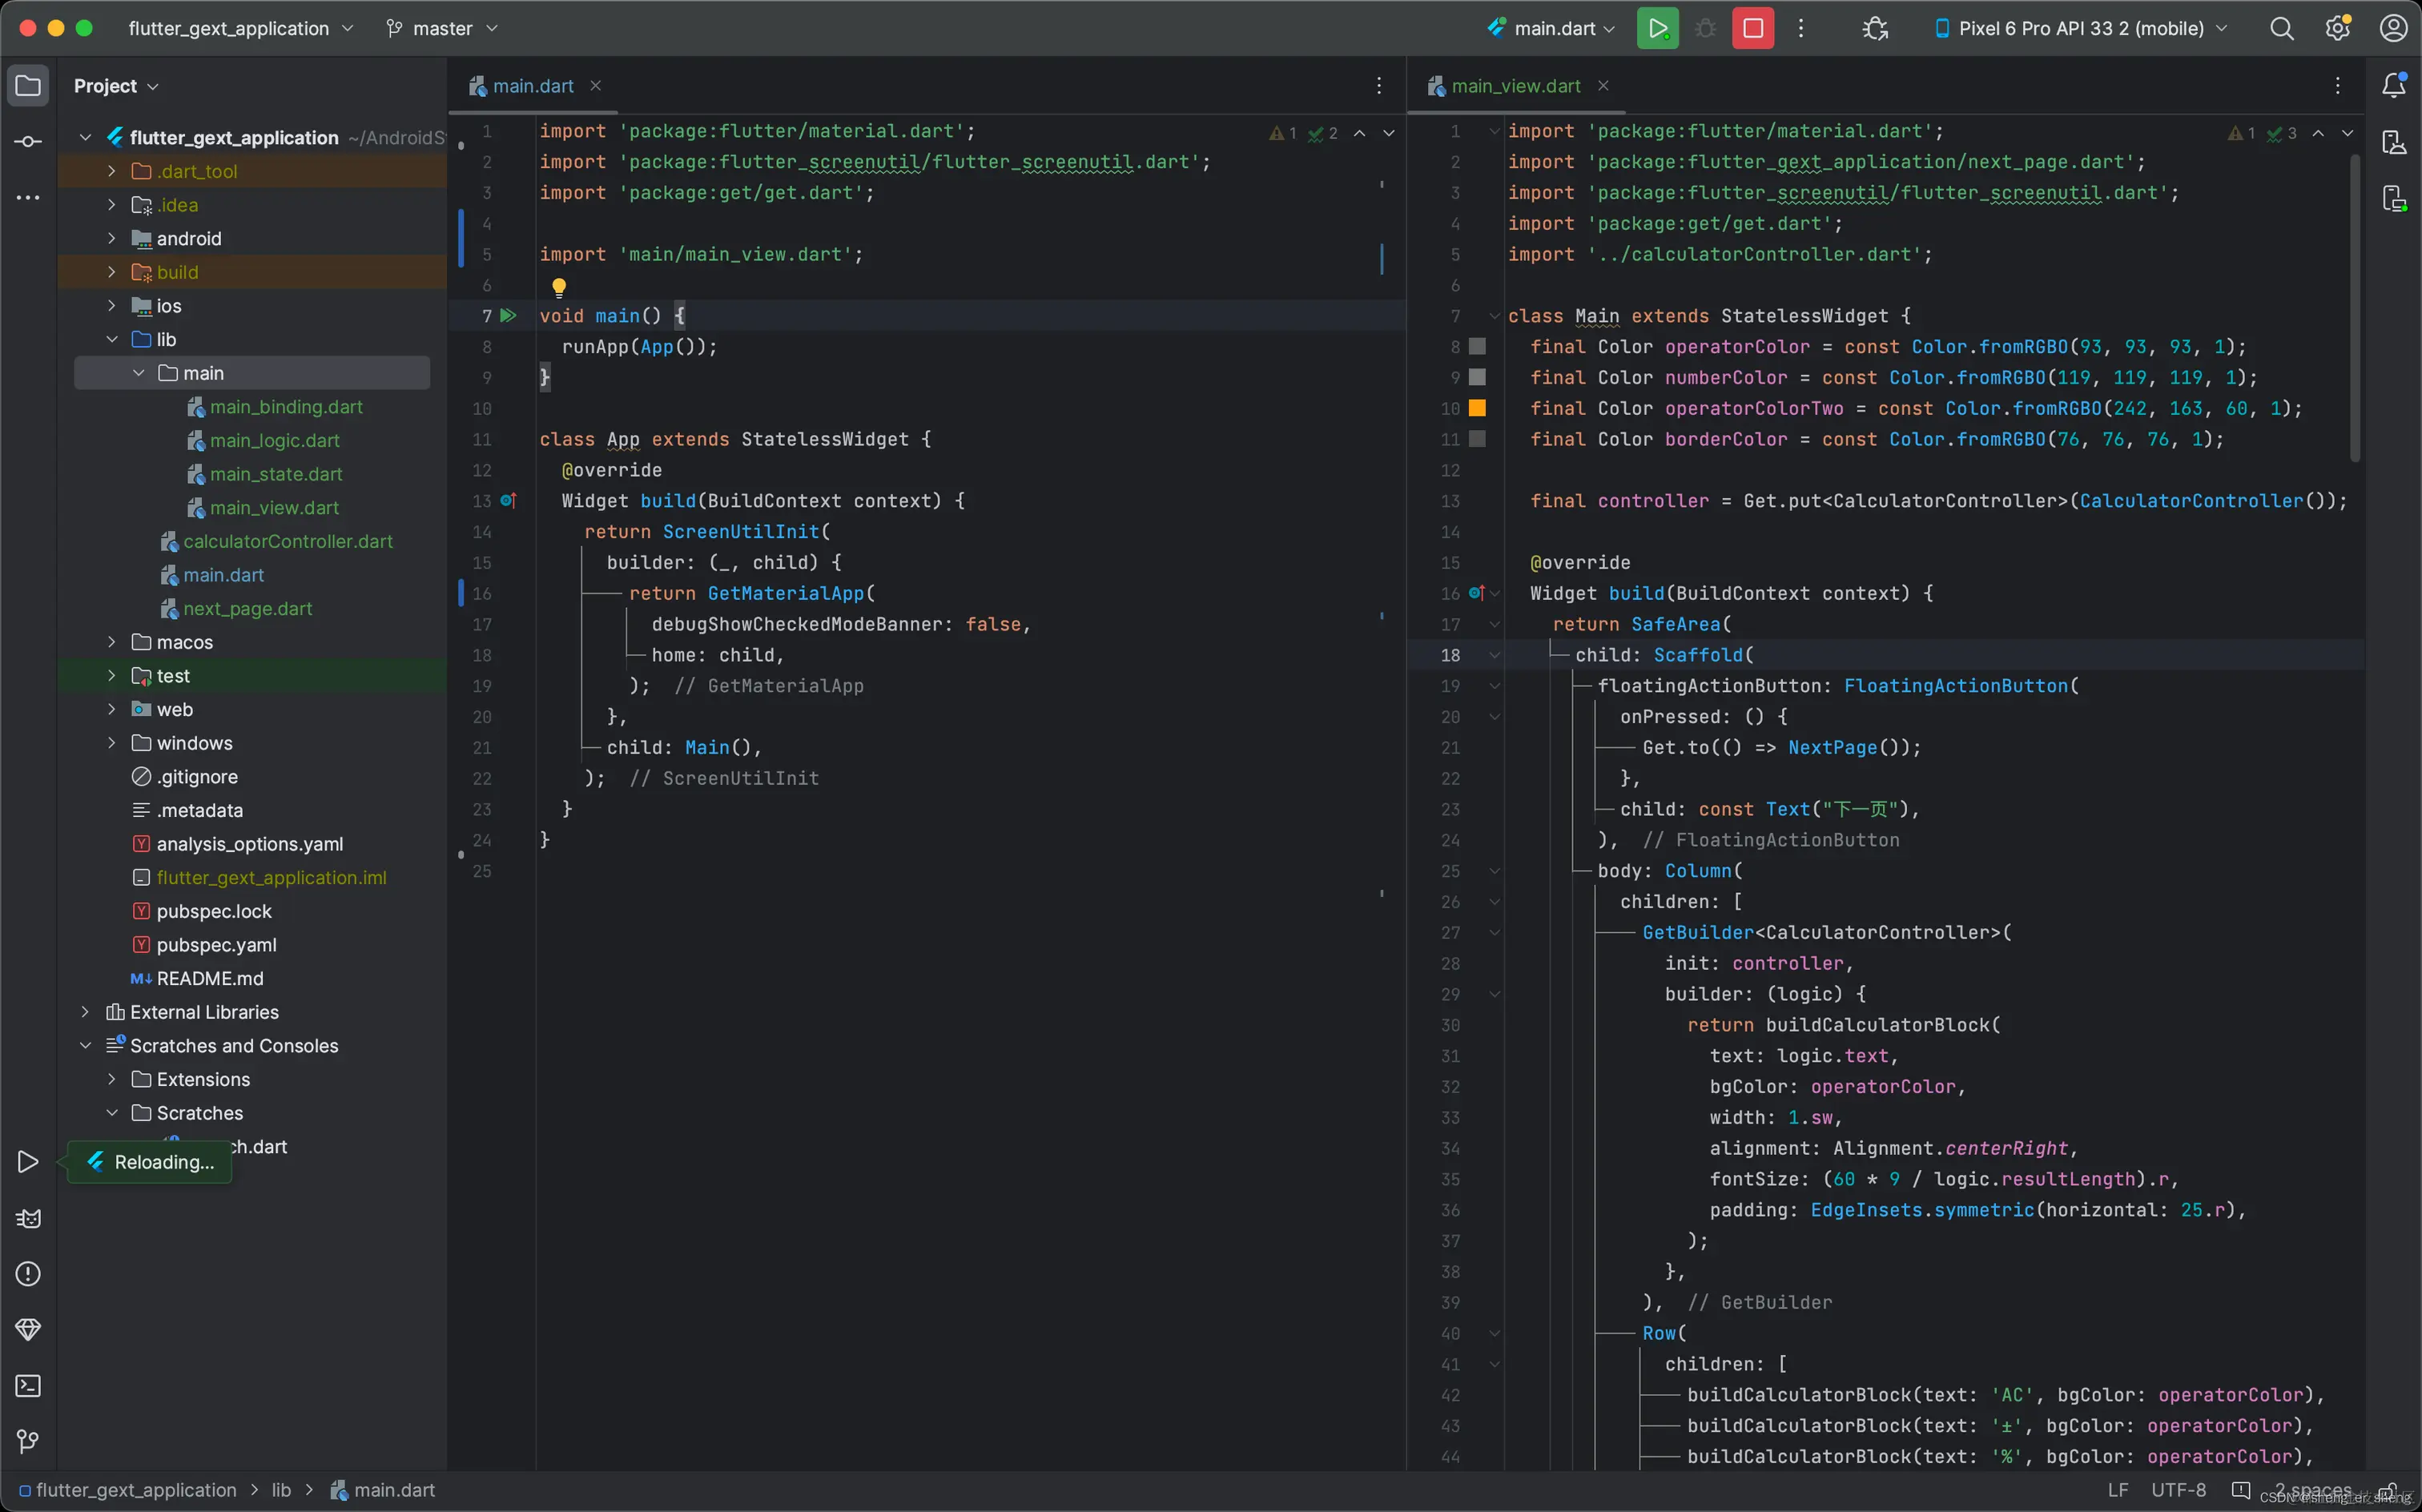Open the Terminal tool window
The image size is (2422, 1512).
pos(28,1385)
